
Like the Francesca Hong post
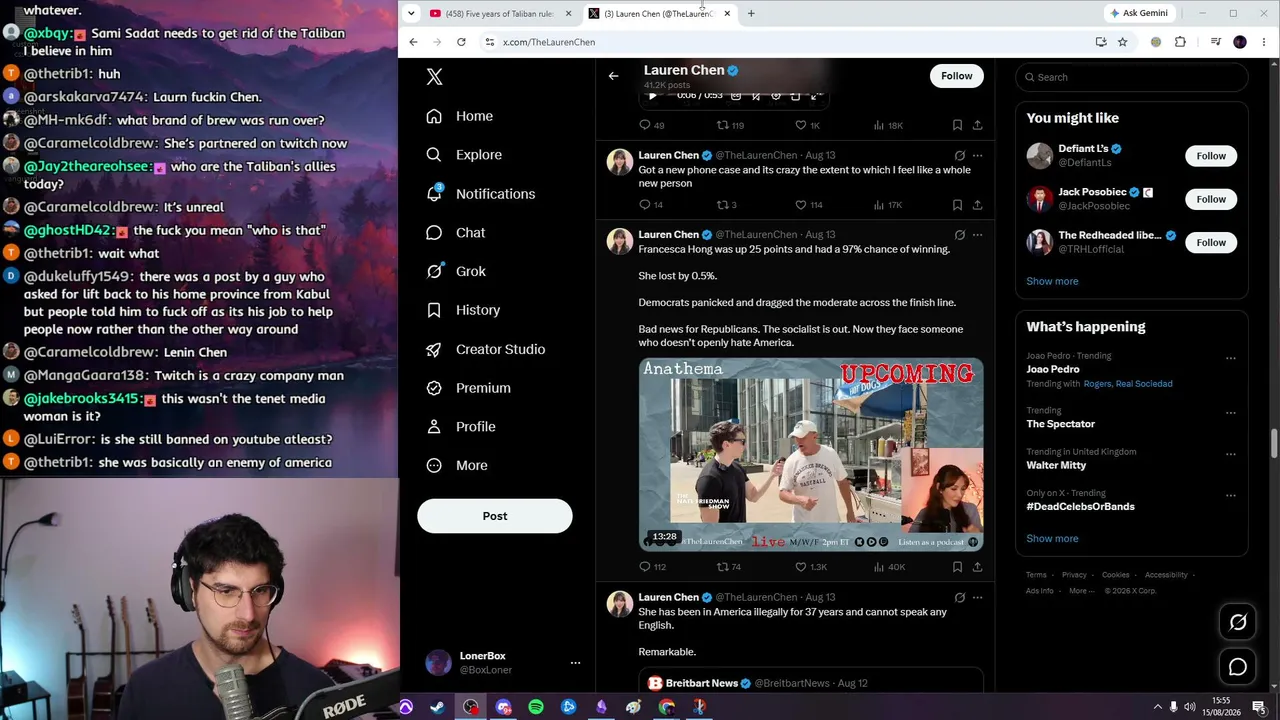(x=800, y=567)
